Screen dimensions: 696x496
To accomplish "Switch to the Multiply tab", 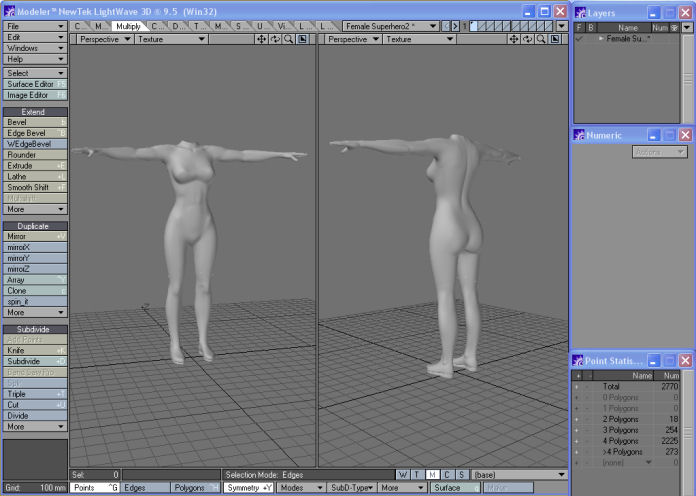I will 128,26.
